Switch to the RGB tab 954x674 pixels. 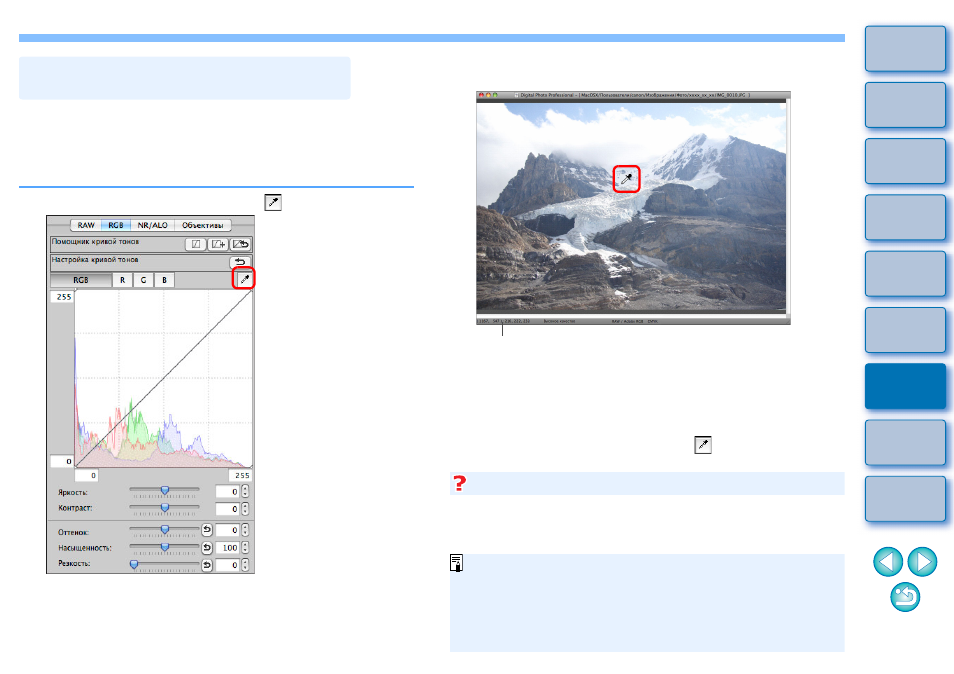click(116, 225)
